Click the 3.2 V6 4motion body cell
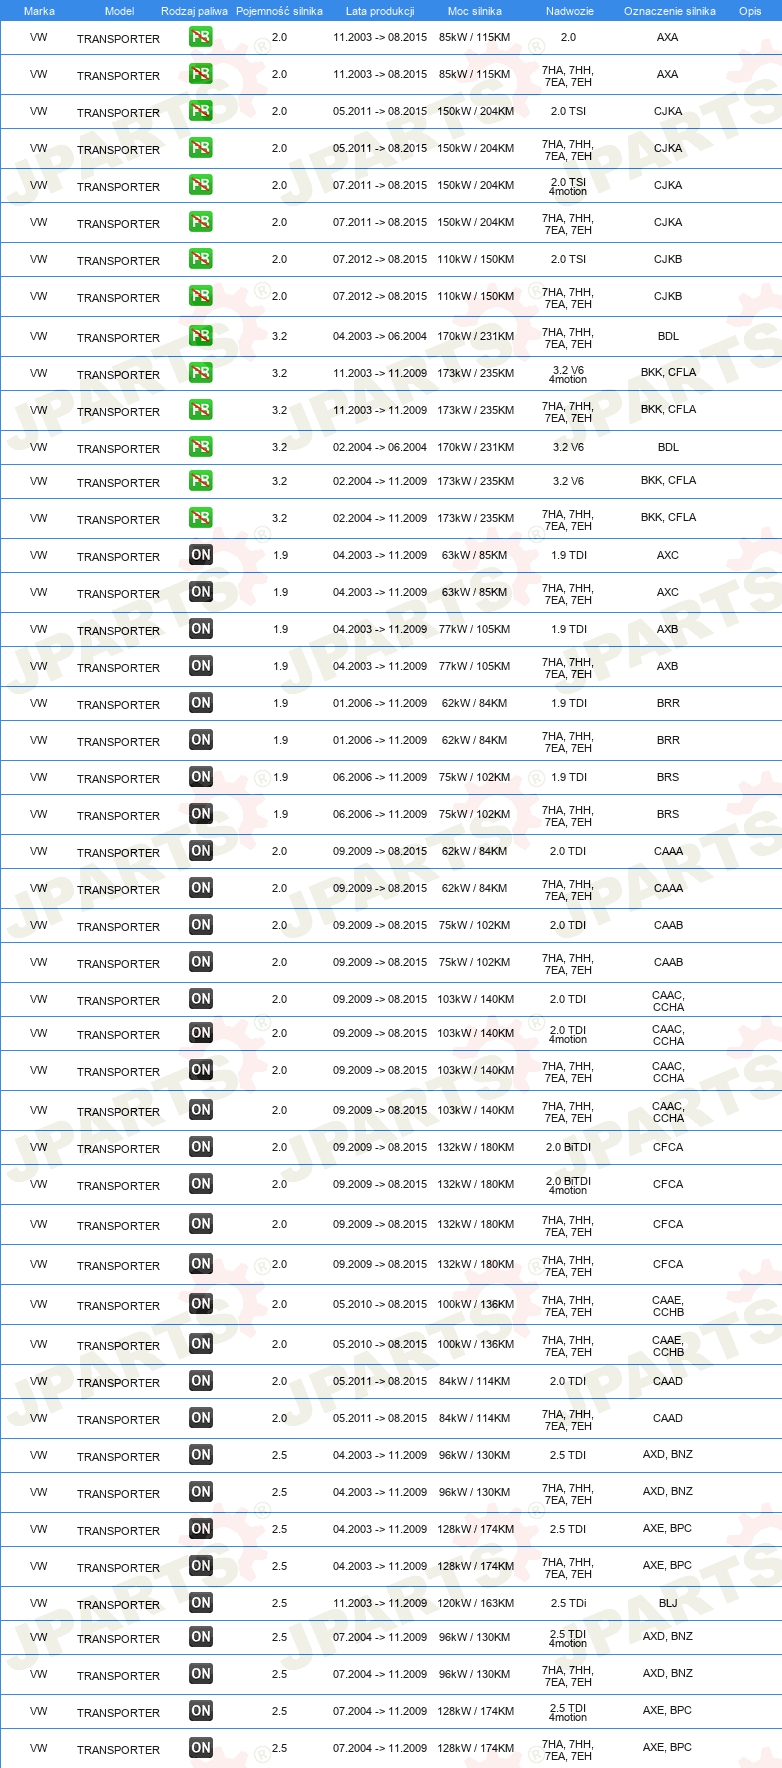Viewport: 782px width, 1768px height. point(568,375)
